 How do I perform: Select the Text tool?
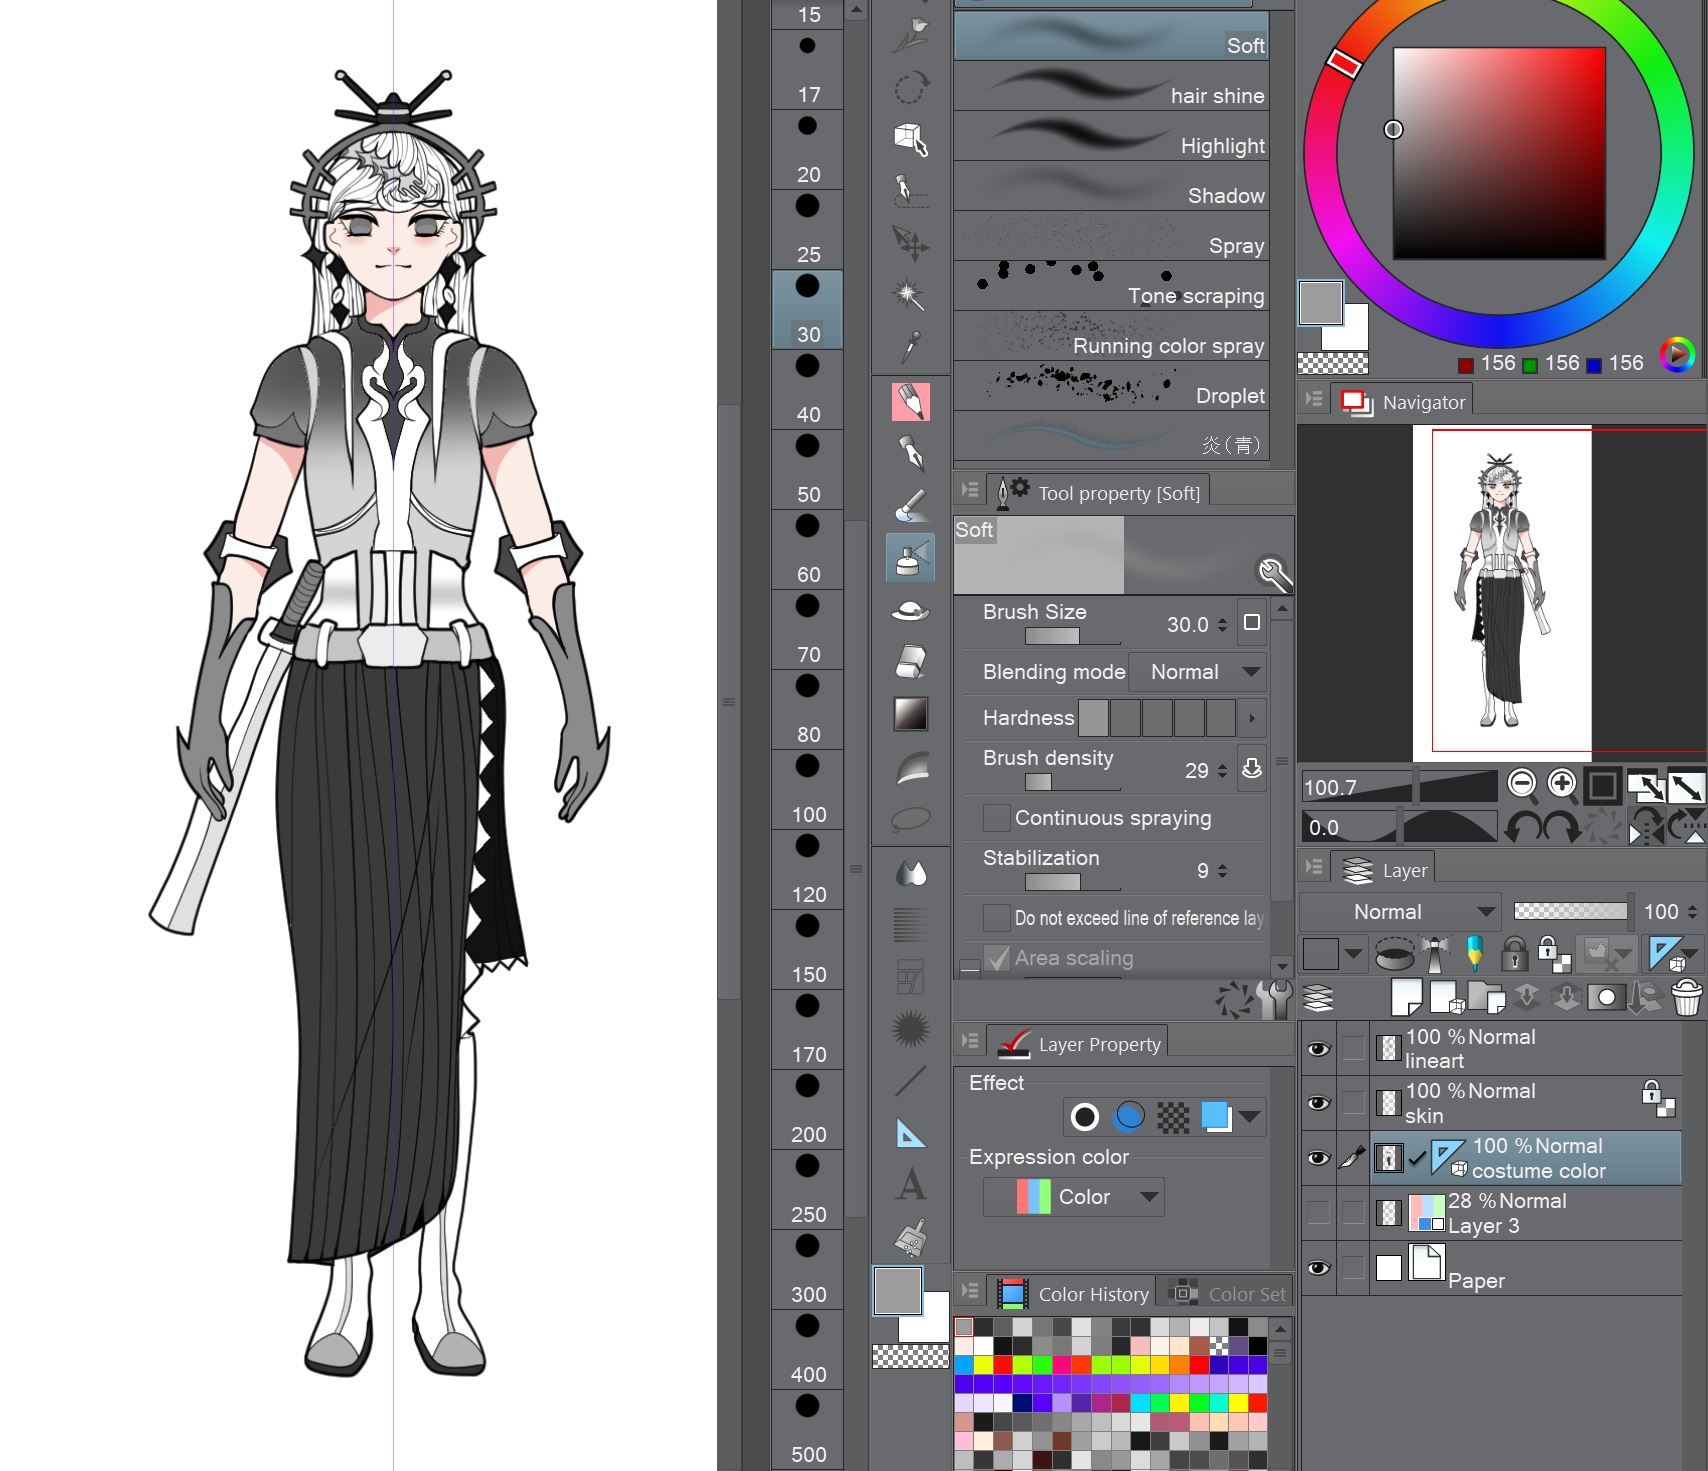(x=910, y=1184)
